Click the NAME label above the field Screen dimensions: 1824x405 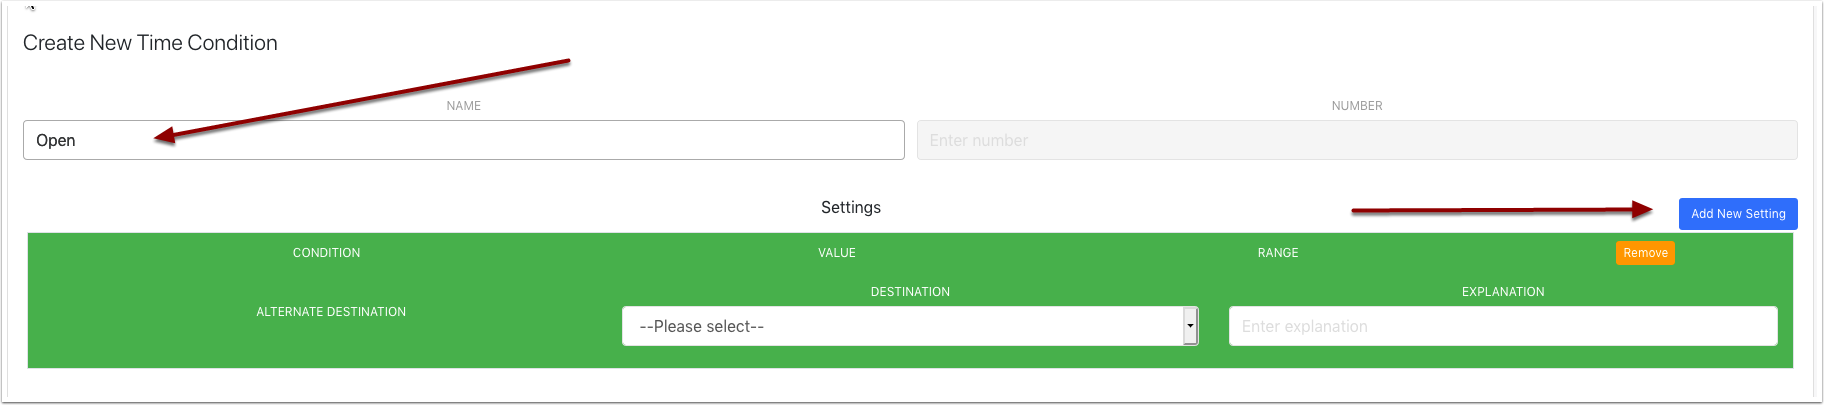click(463, 106)
